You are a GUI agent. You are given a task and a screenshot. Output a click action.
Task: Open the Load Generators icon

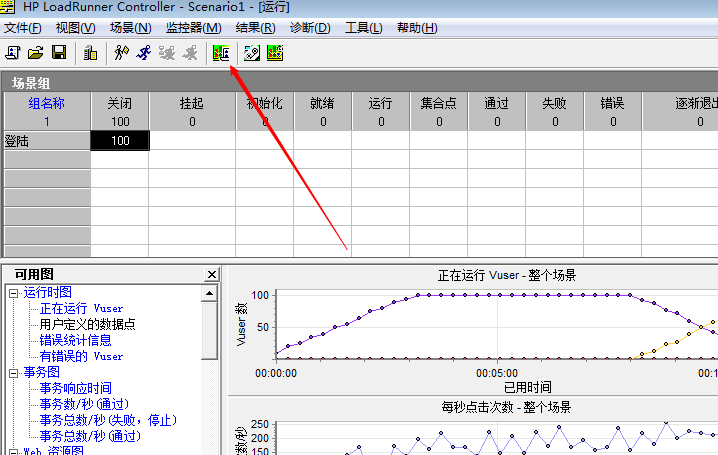point(90,53)
